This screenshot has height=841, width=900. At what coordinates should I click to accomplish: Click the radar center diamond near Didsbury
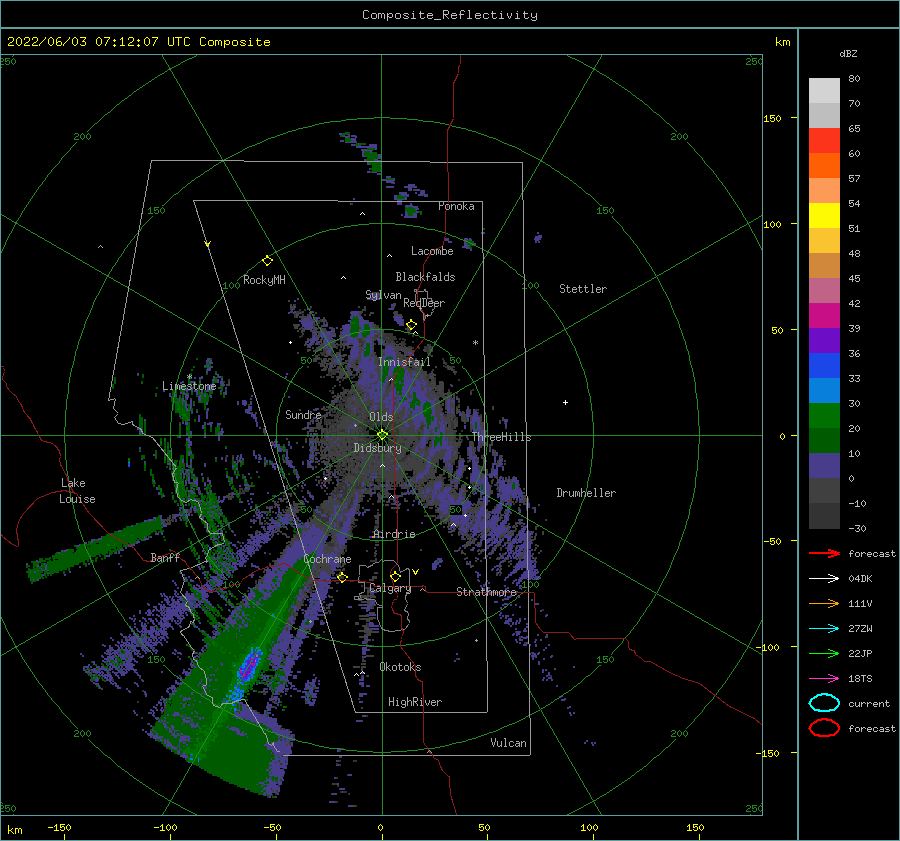382,435
